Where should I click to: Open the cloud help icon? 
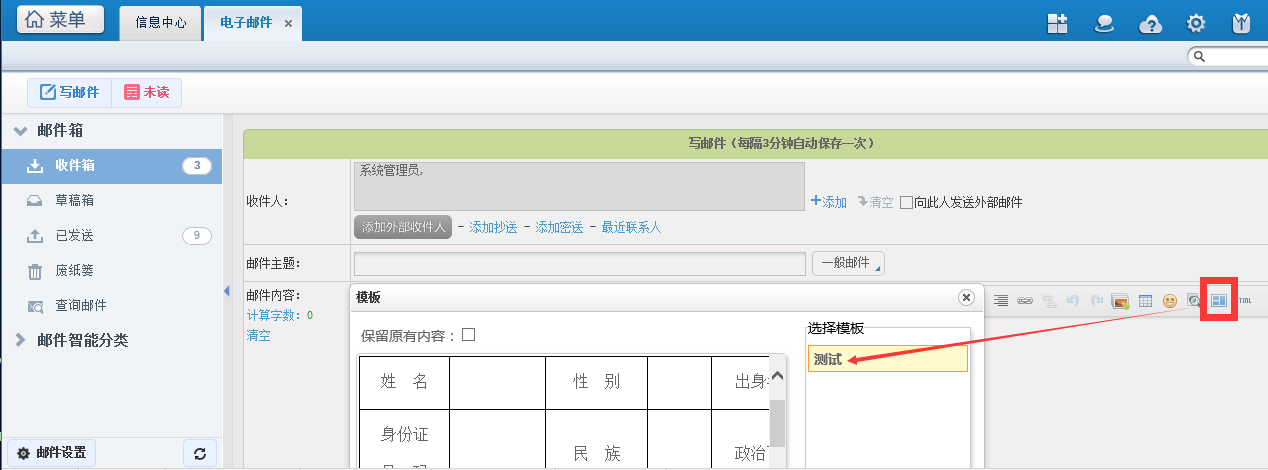(1151, 24)
